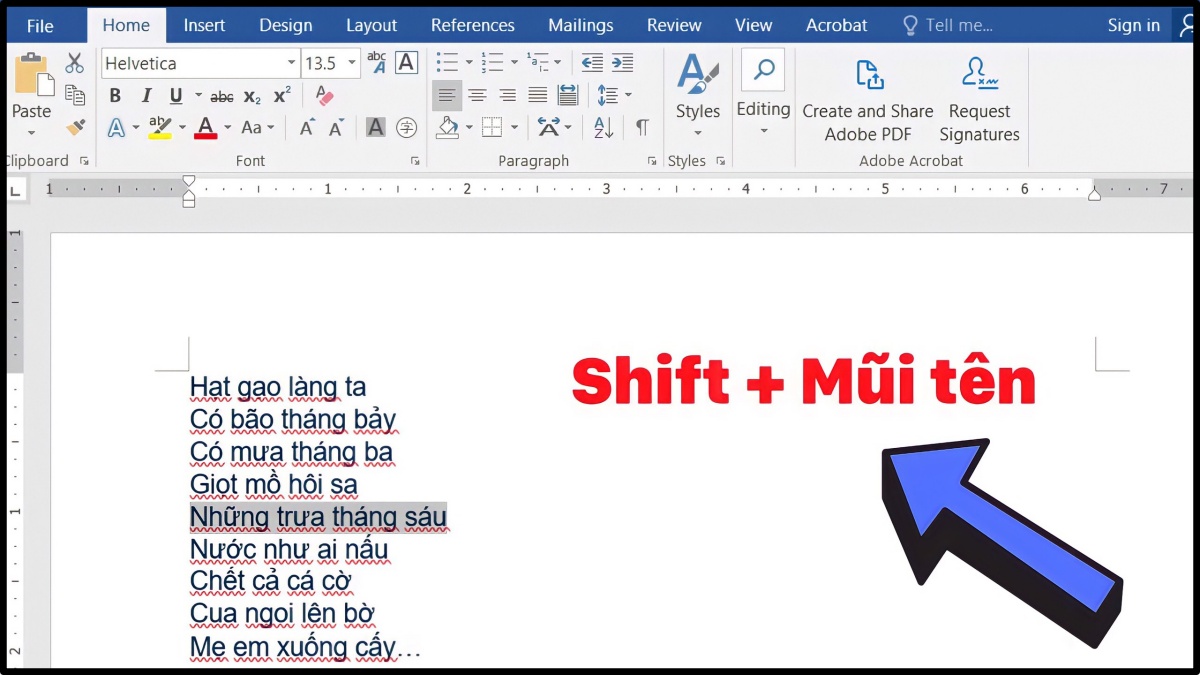1200x675 pixels.
Task: Open the Sort icon in Paragraph group
Action: (602, 127)
